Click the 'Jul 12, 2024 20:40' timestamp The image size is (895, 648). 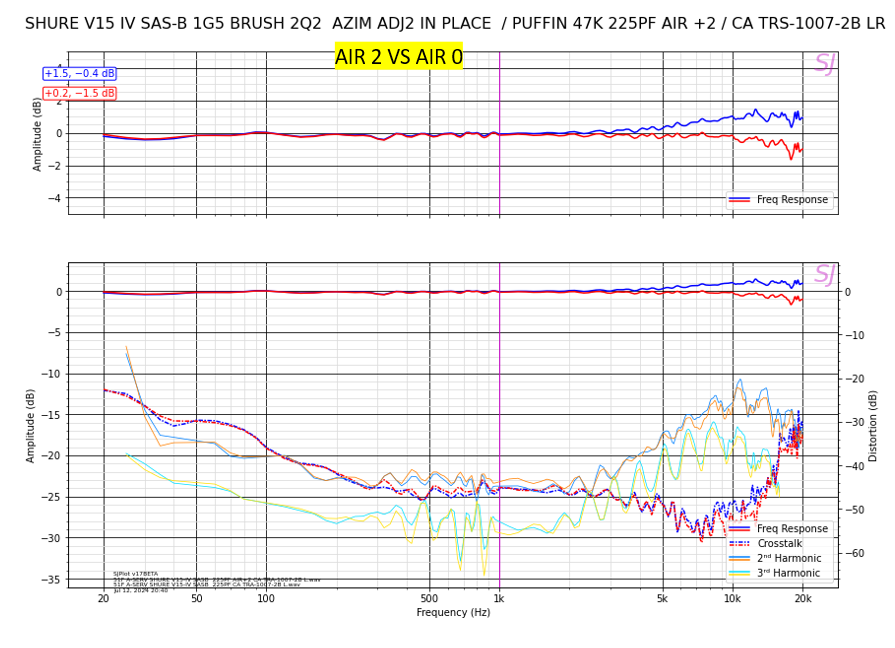[140, 590]
